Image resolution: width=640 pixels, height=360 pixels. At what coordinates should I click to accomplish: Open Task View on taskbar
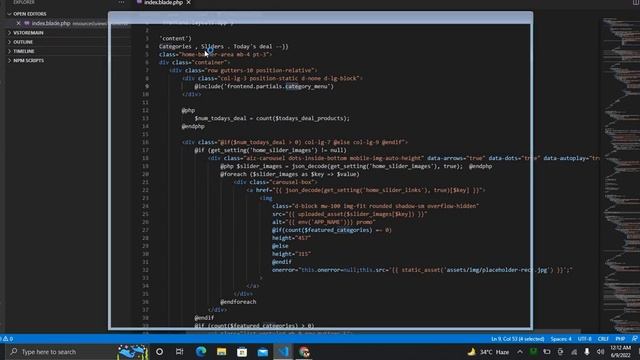[x=180, y=351]
